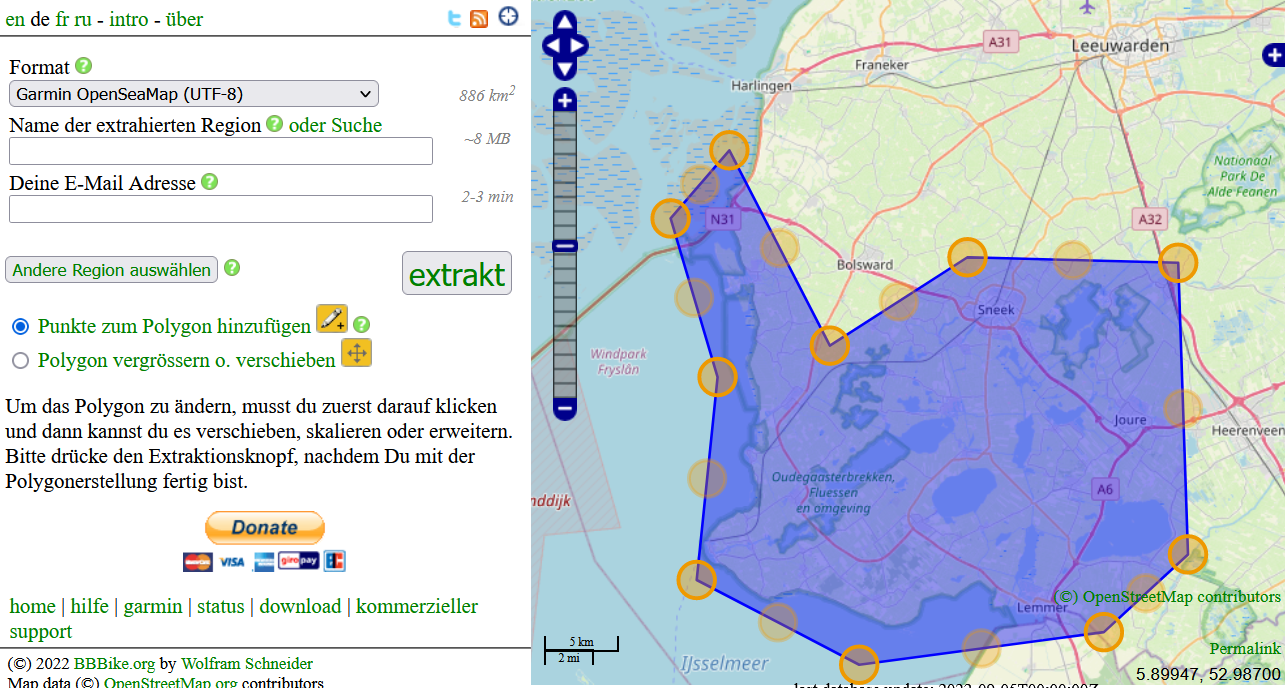
Task: Open the Format selection dropdown
Action: tap(194, 93)
